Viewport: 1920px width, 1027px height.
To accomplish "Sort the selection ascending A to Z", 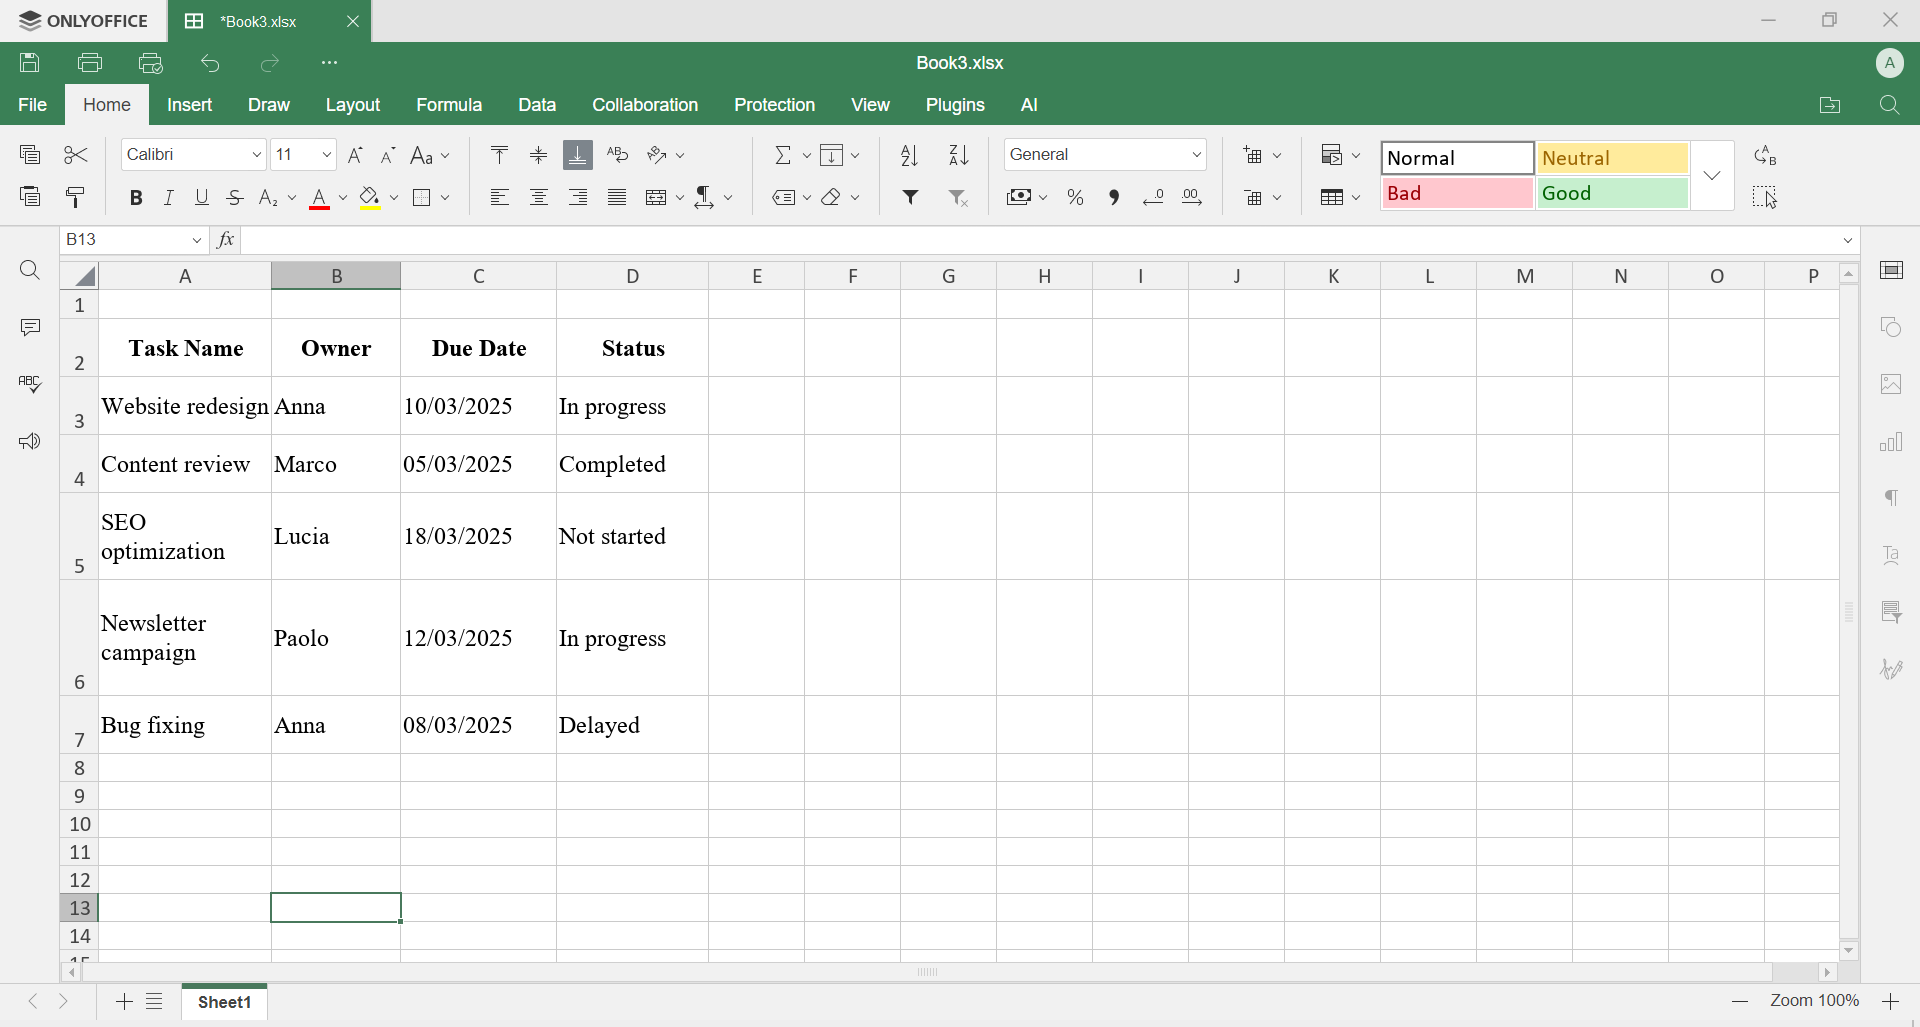I will pos(909,155).
